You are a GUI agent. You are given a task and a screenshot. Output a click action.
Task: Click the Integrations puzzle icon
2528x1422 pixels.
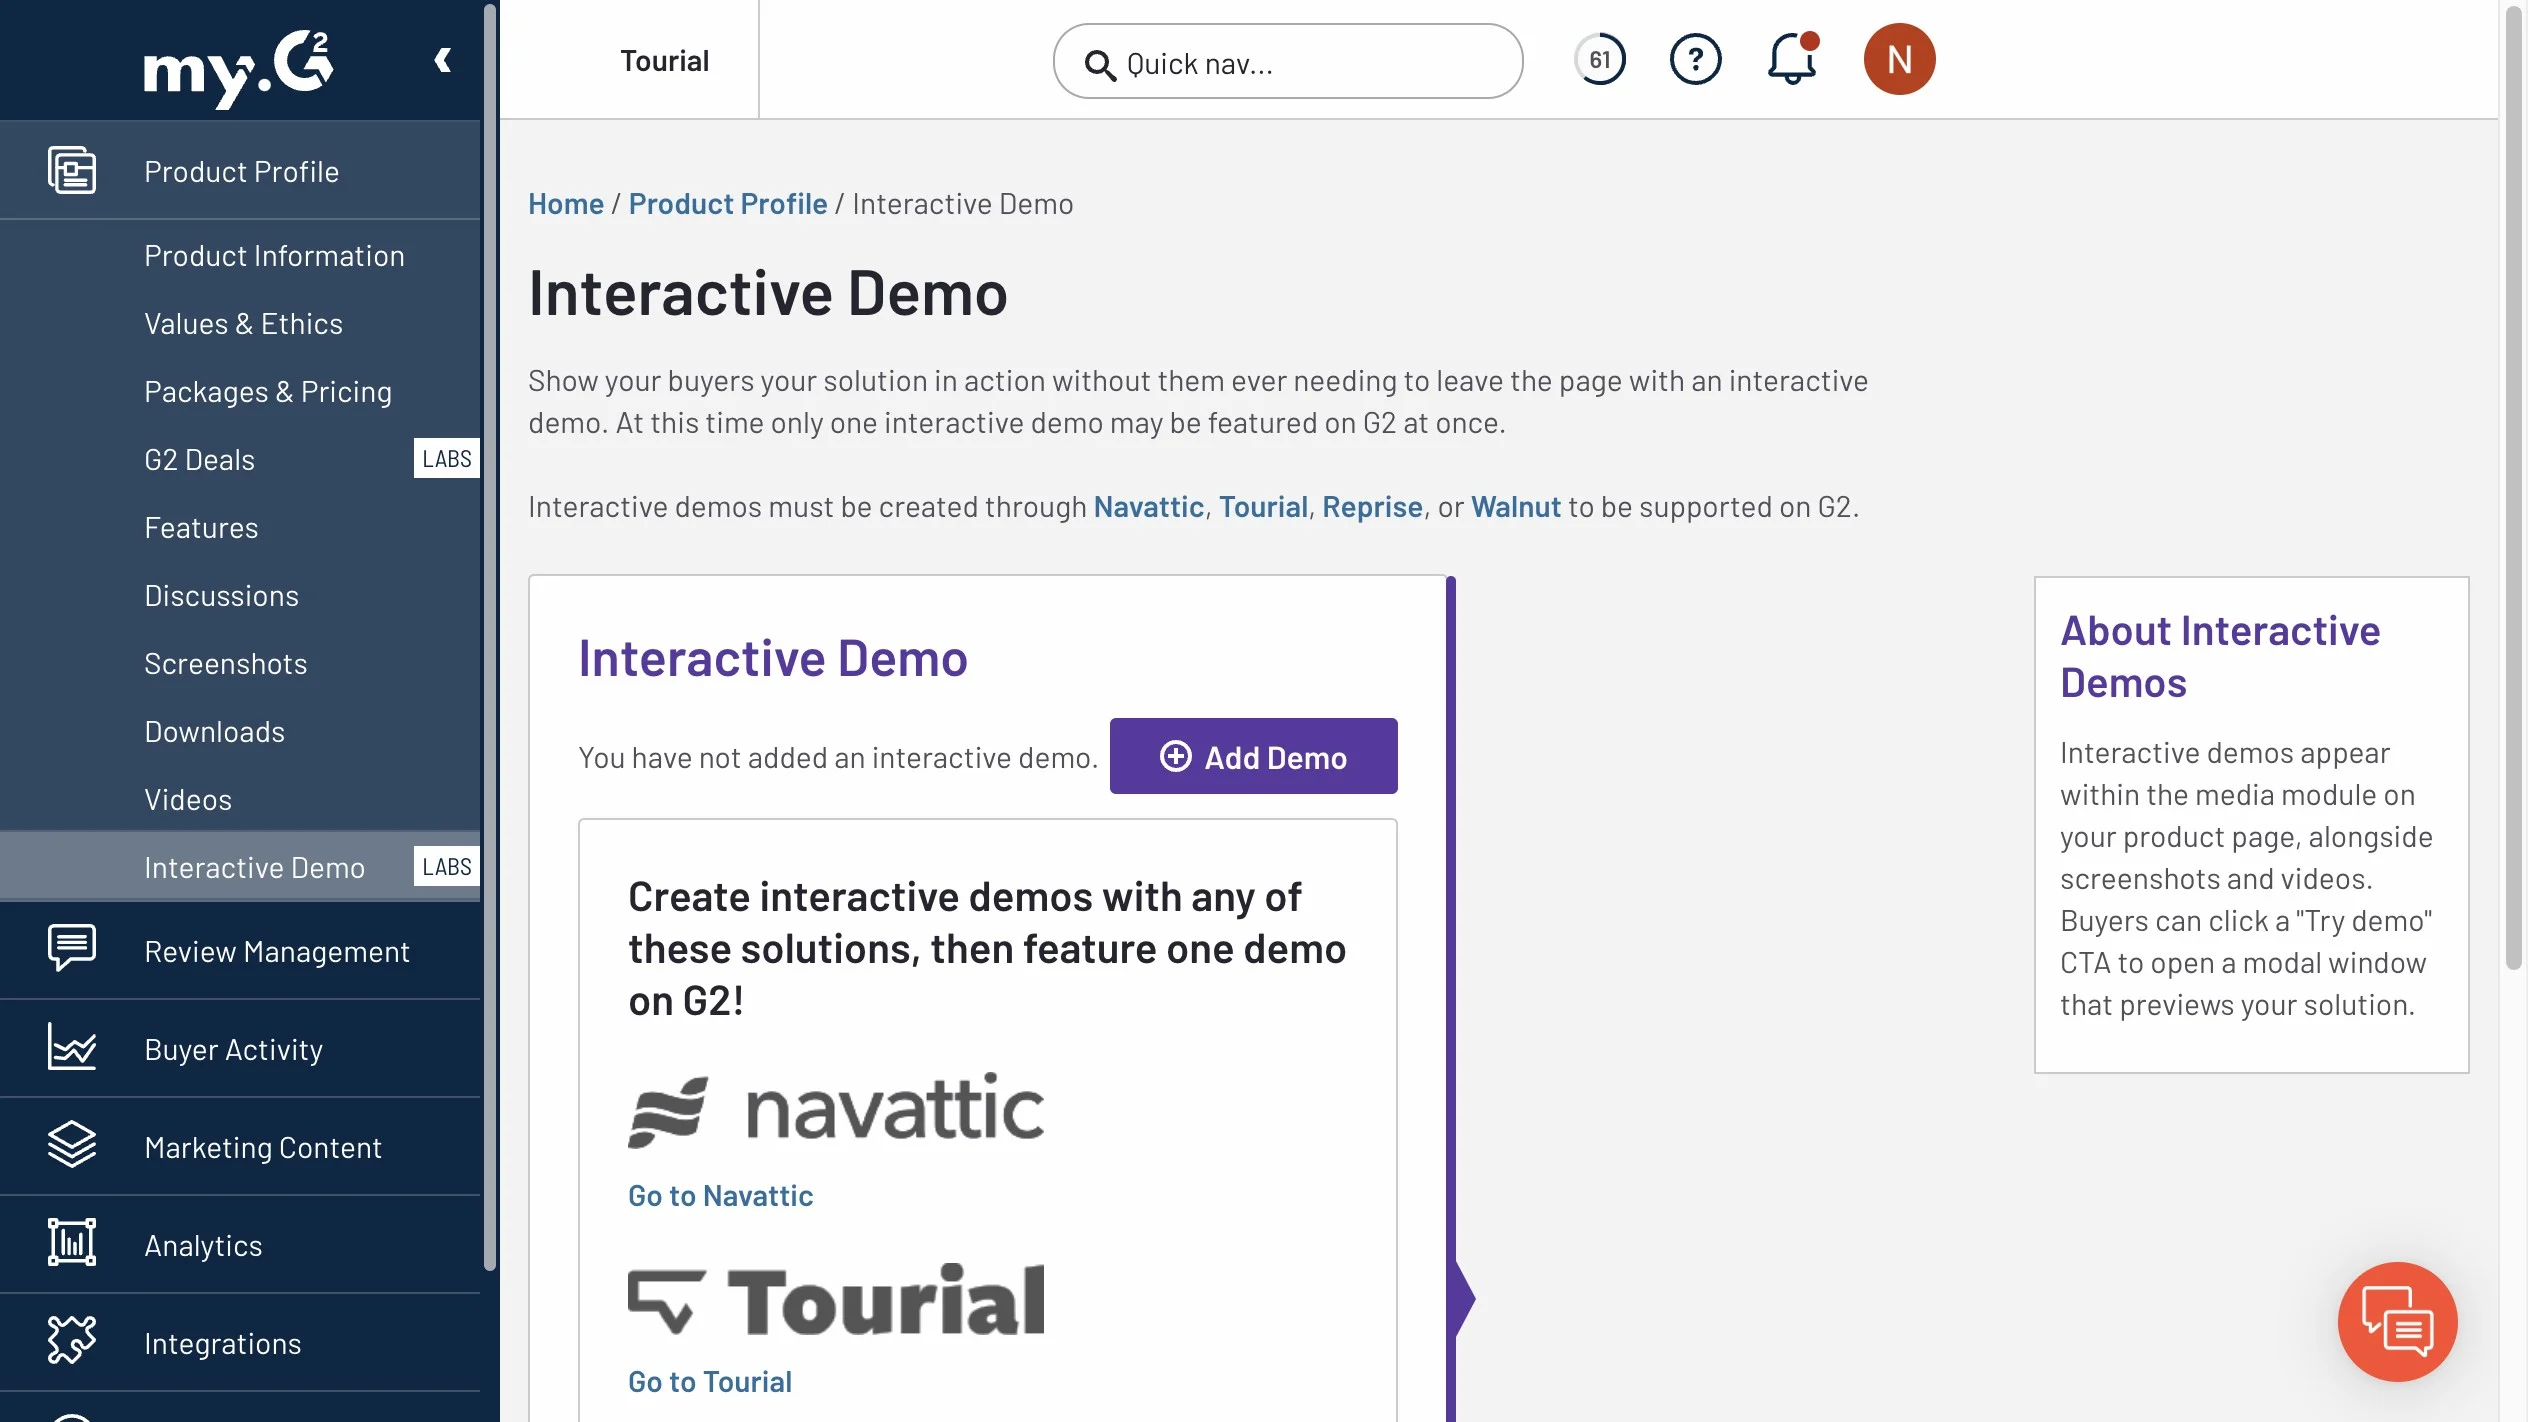coord(72,1340)
